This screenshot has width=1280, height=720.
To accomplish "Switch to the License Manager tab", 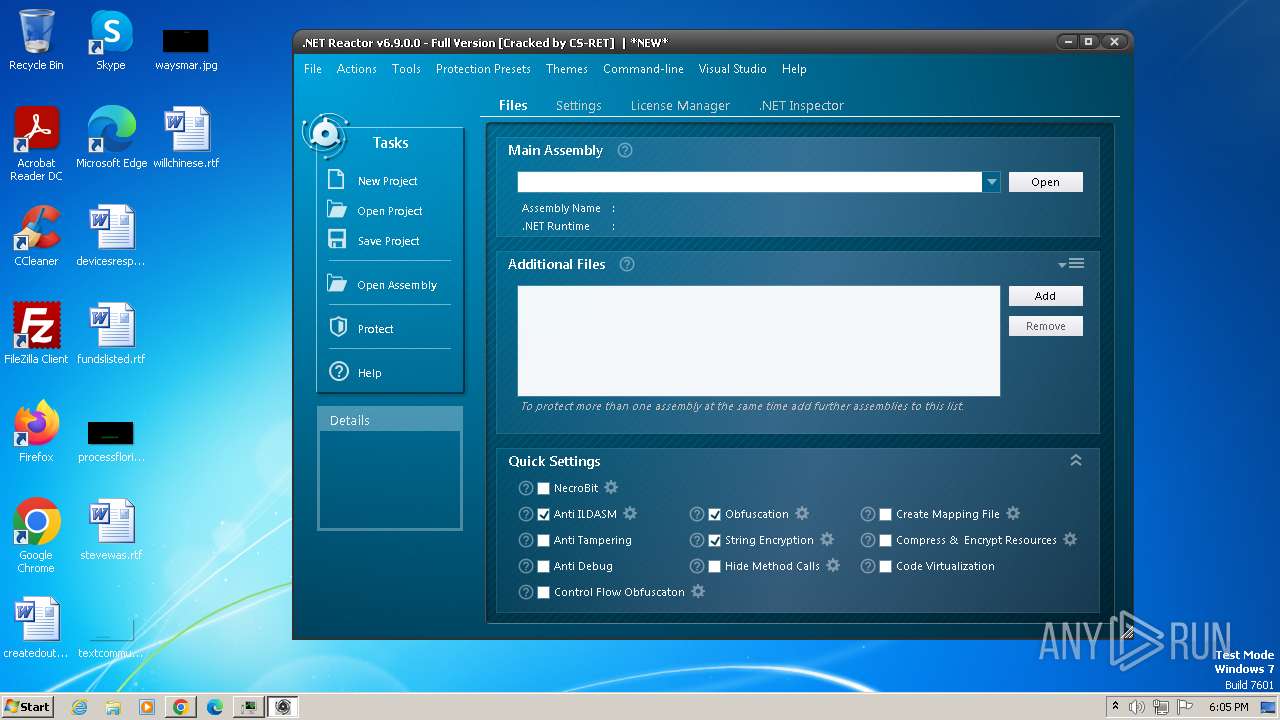I will [x=680, y=105].
